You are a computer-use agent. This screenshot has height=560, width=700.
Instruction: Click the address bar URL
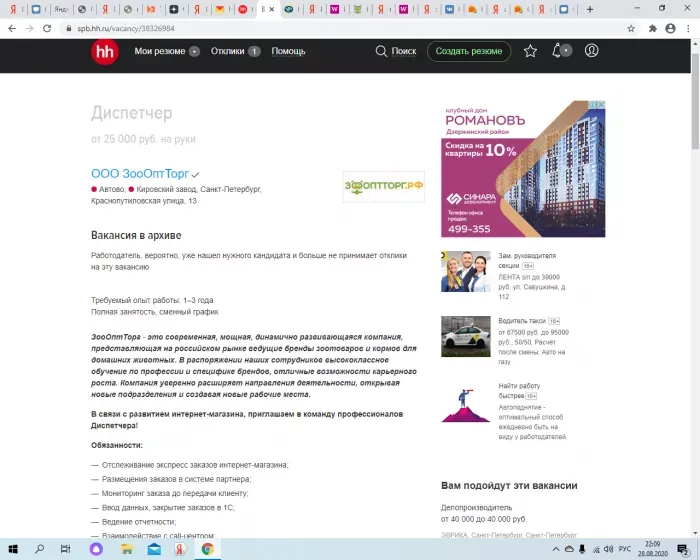(126, 29)
